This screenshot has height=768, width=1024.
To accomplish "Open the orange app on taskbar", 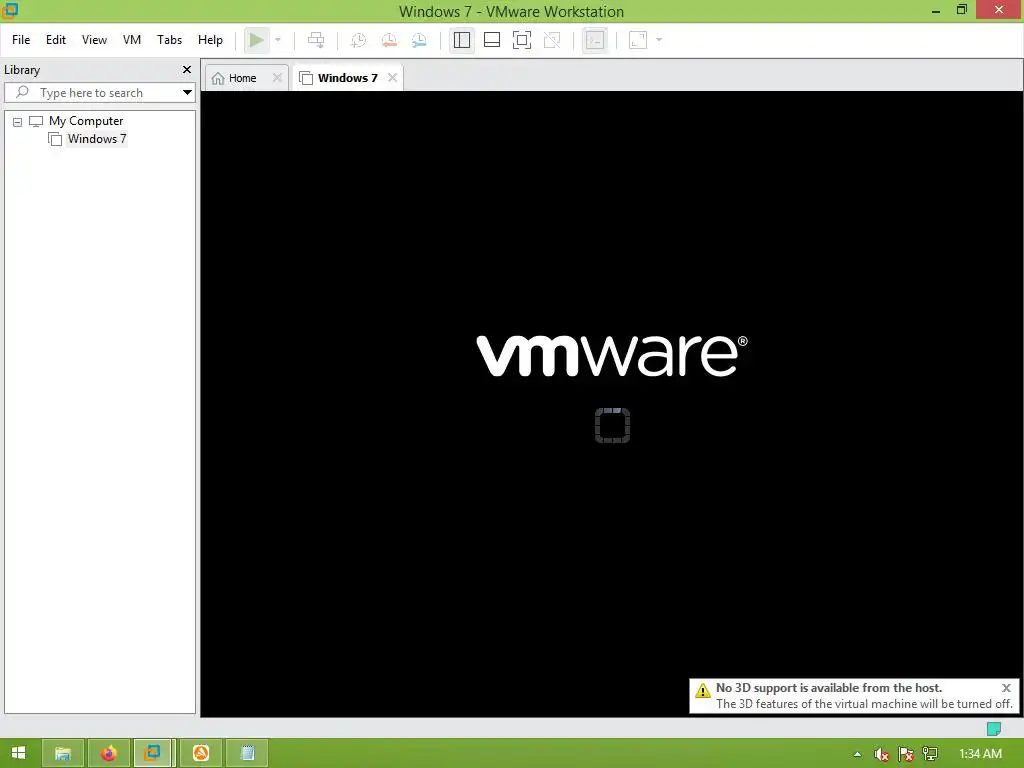I will pyautogui.click(x=201, y=753).
